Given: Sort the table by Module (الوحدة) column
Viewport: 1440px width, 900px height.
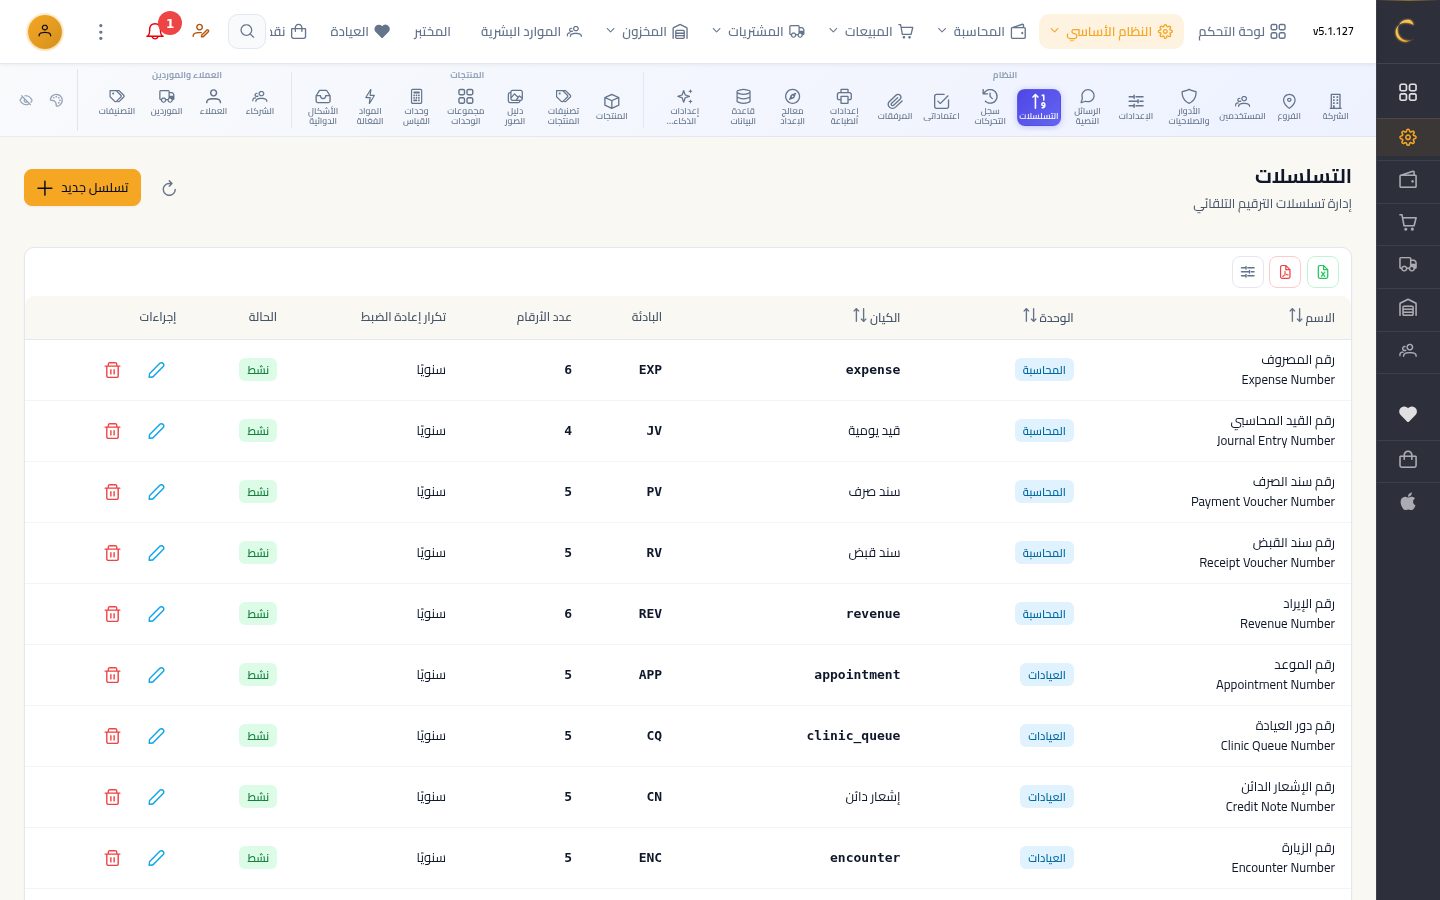Looking at the screenshot, I should tap(1047, 317).
